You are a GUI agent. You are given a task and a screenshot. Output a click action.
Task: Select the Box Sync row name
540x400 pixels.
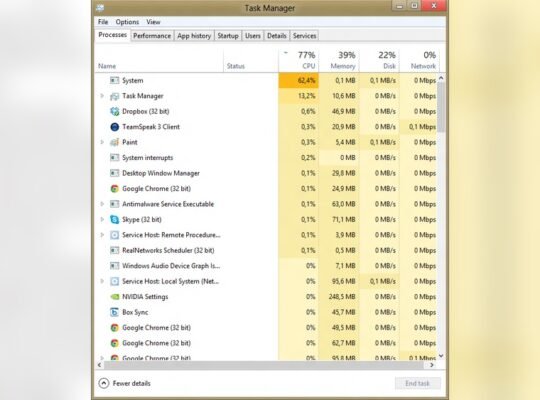tap(135, 312)
